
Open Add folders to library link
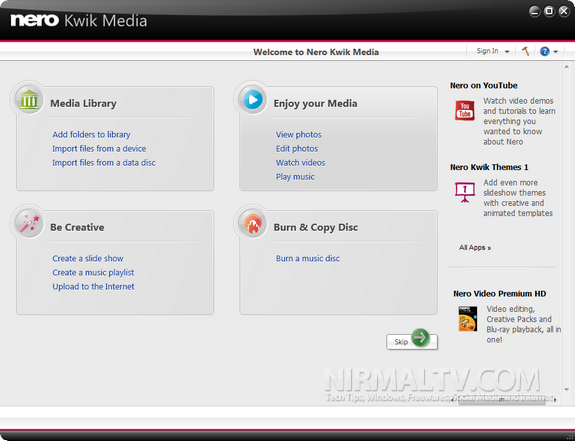[x=91, y=135]
